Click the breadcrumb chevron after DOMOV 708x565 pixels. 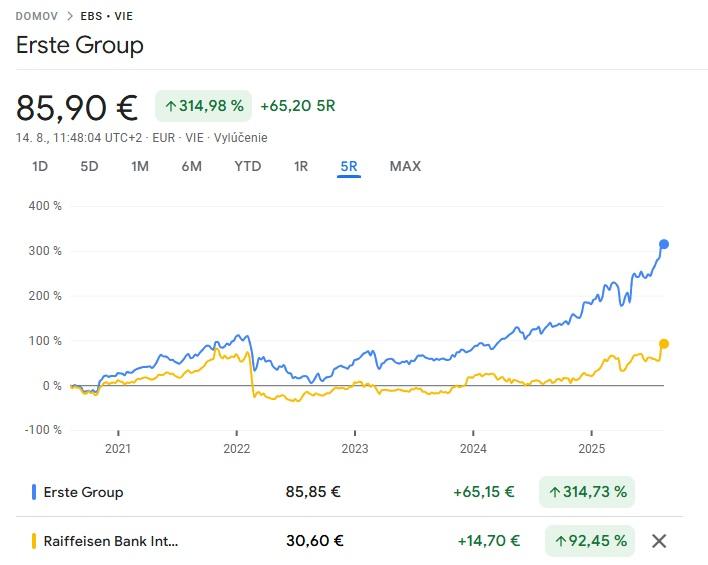click(69, 17)
